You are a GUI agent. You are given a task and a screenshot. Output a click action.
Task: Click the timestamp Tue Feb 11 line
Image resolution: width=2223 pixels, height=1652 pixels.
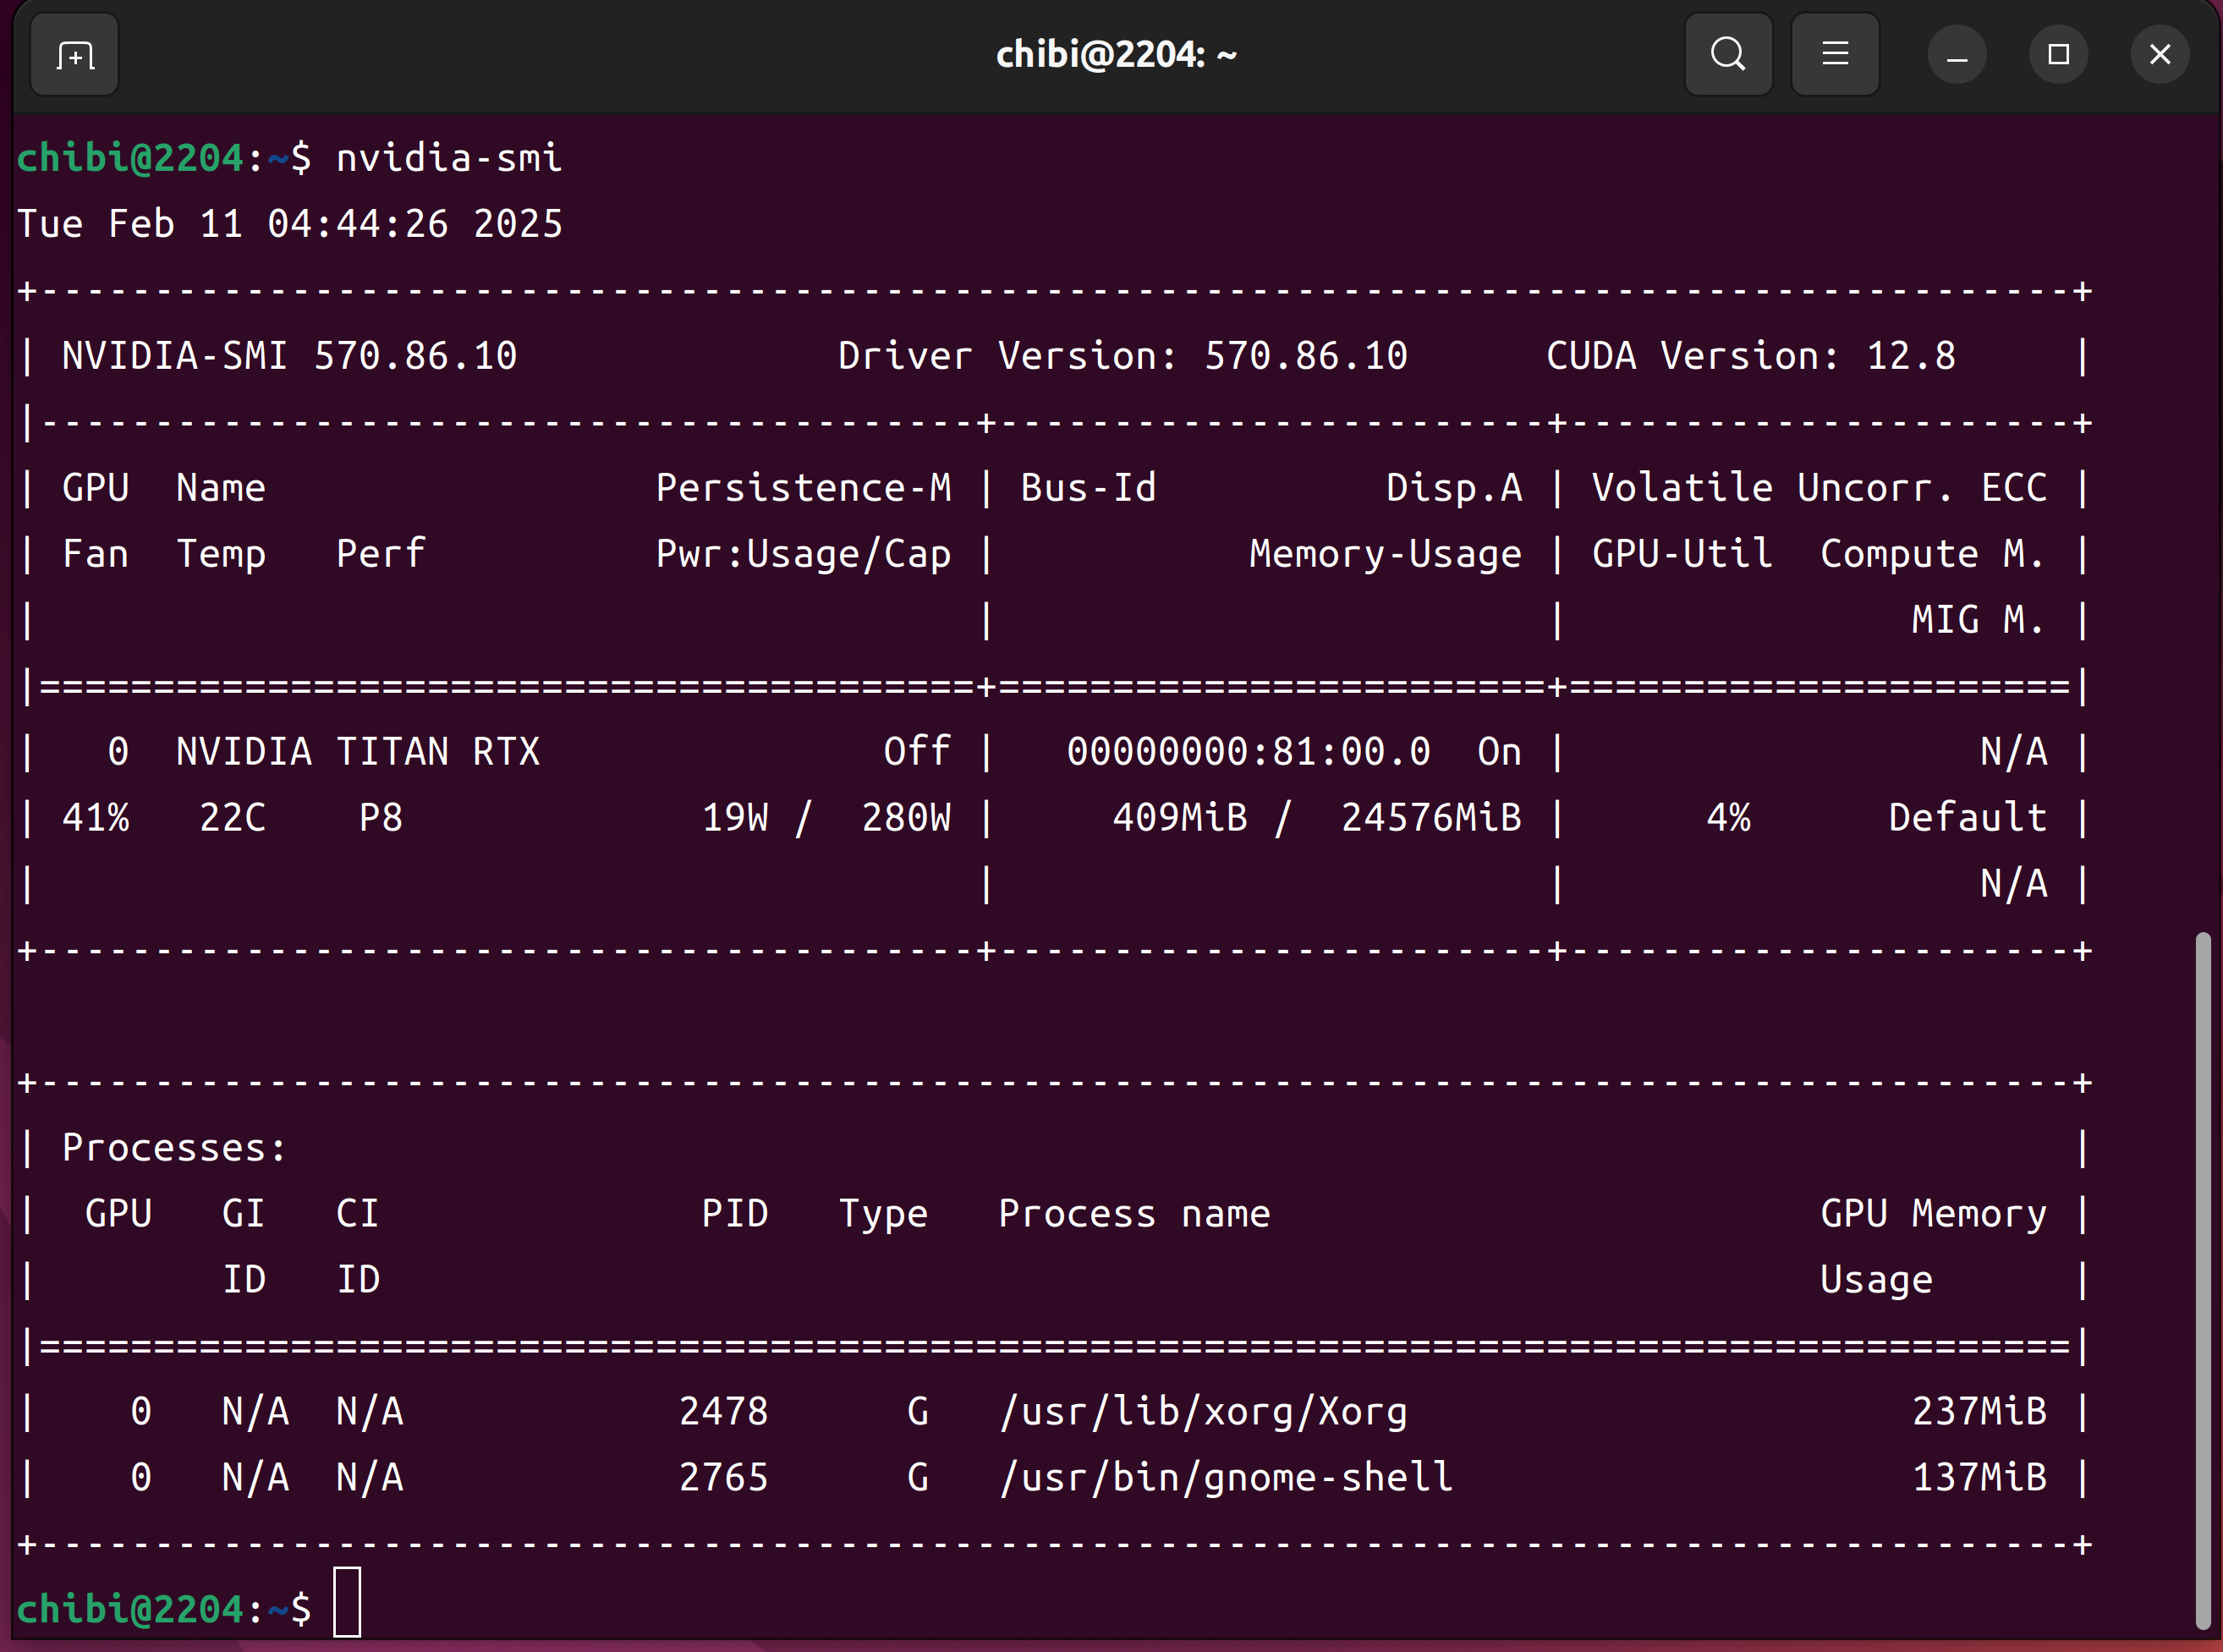pyautogui.click(x=290, y=224)
